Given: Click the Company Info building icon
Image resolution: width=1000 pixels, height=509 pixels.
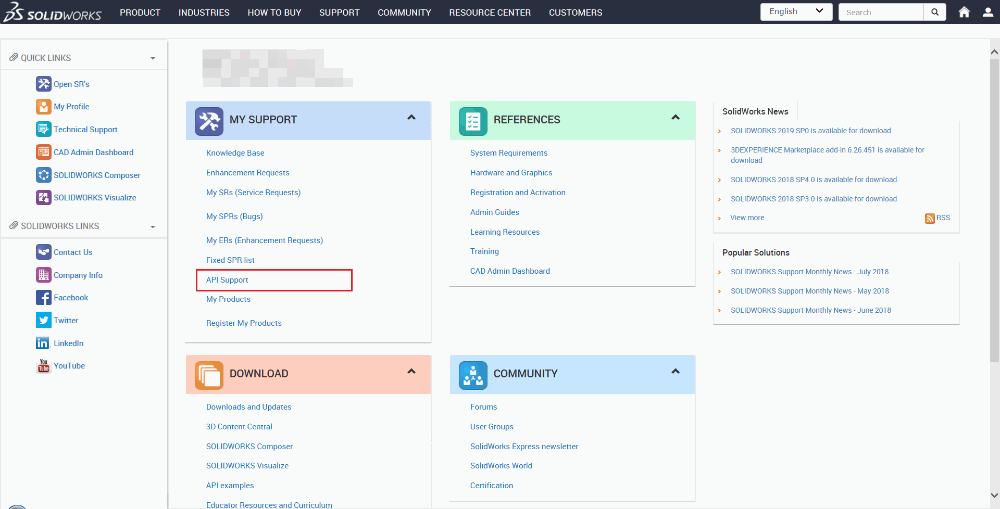Looking at the screenshot, I should pyautogui.click(x=43, y=275).
